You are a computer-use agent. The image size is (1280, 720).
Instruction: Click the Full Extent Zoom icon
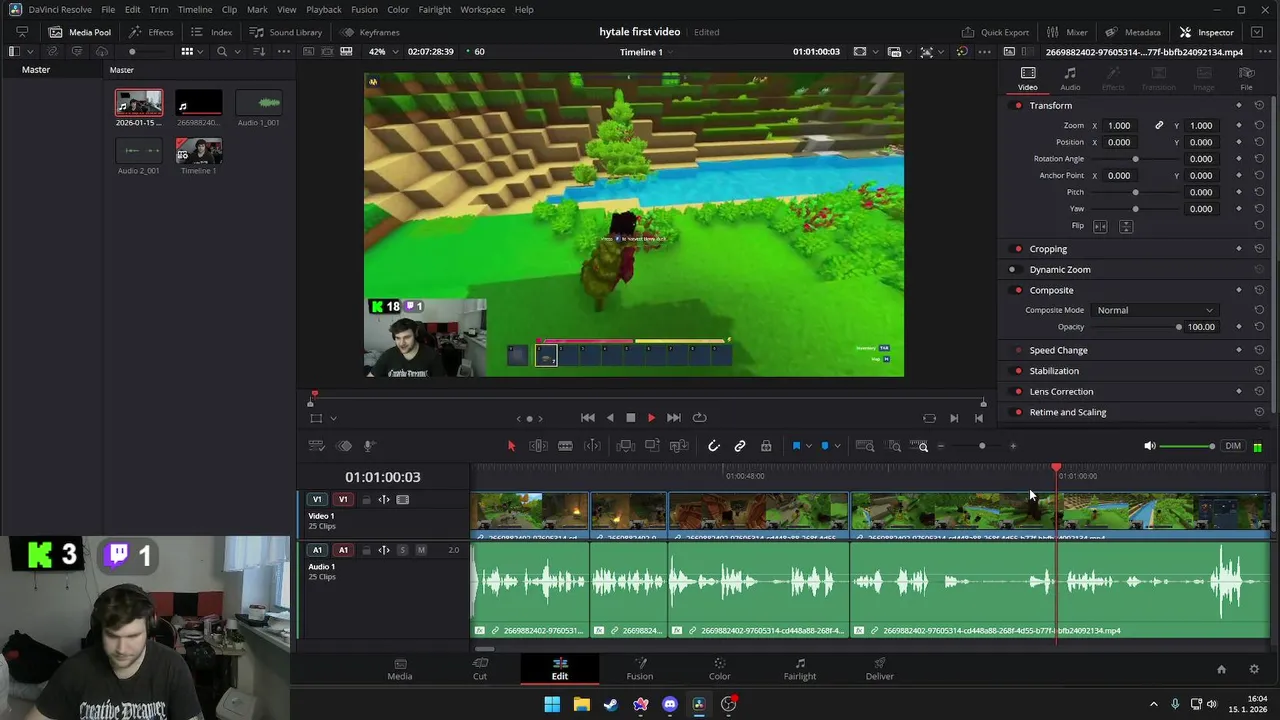tap(865, 446)
